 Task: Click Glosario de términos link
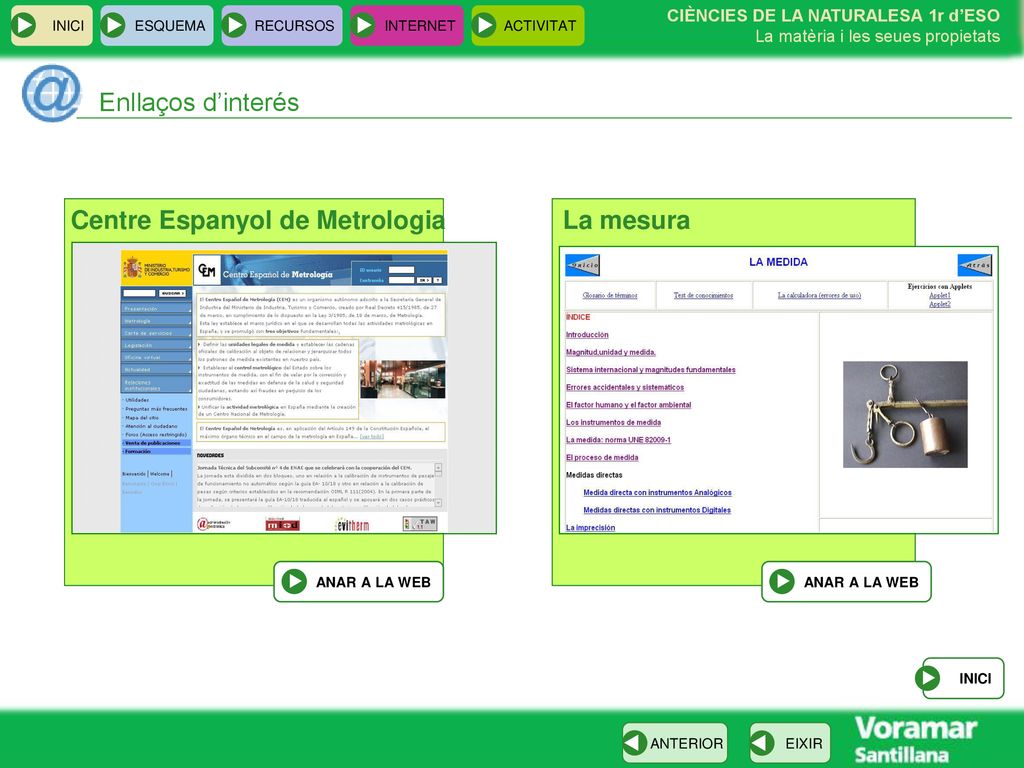(x=610, y=296)
